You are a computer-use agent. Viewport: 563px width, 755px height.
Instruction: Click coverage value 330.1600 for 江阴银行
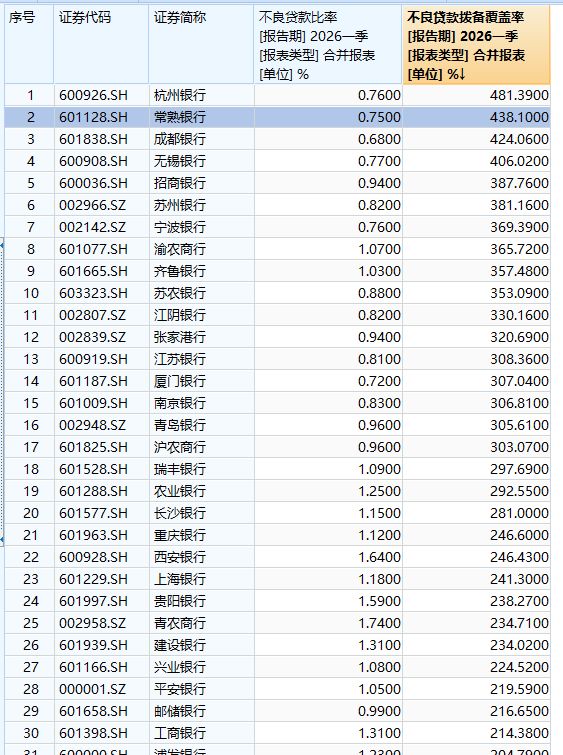pyautogui.click(x=519, y=315)
